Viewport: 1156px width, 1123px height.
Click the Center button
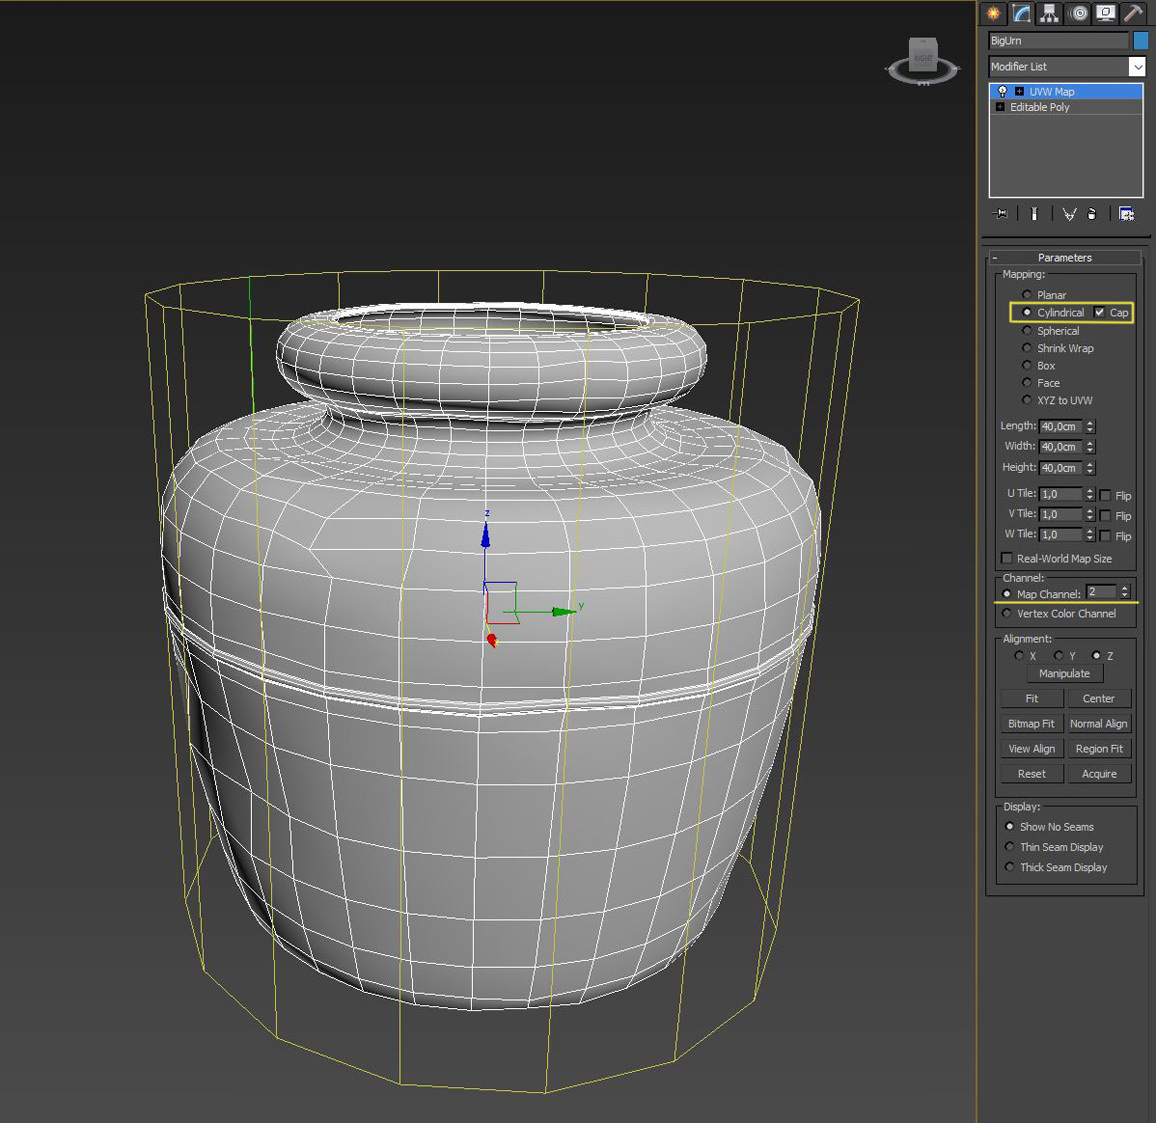click(1098, 698)
